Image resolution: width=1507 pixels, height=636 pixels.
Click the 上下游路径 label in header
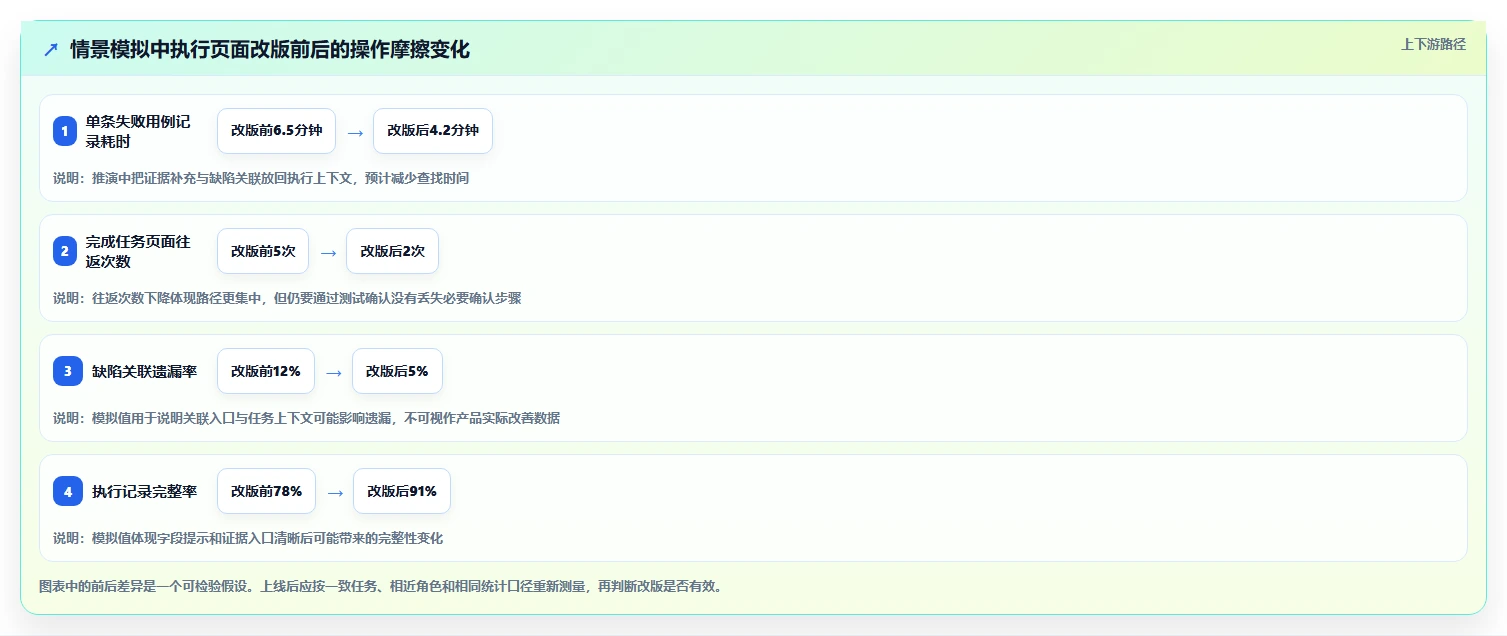pyautogui.click(x=1433, y=44)
